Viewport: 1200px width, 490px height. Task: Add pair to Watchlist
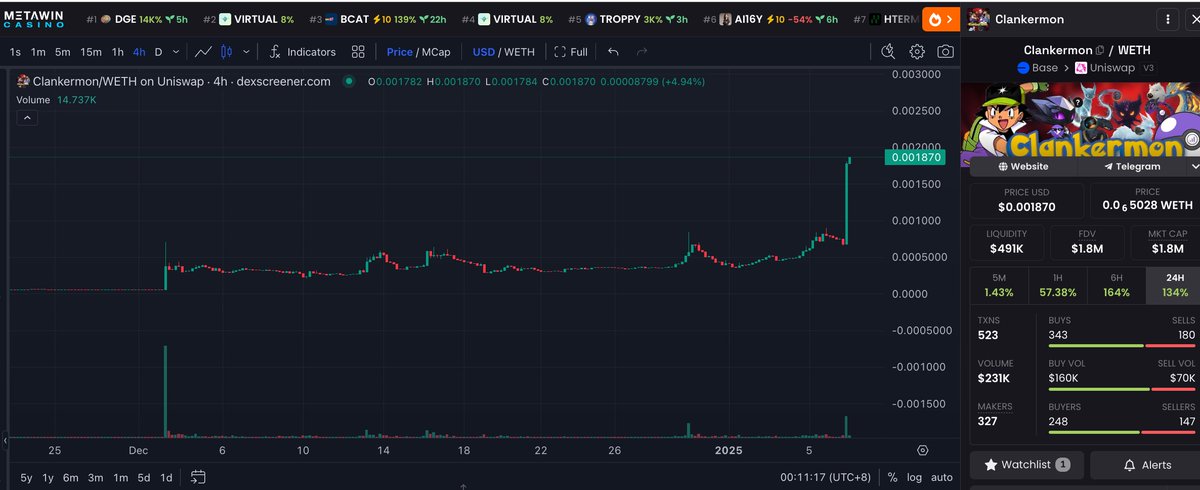[x=1027, y=465]
